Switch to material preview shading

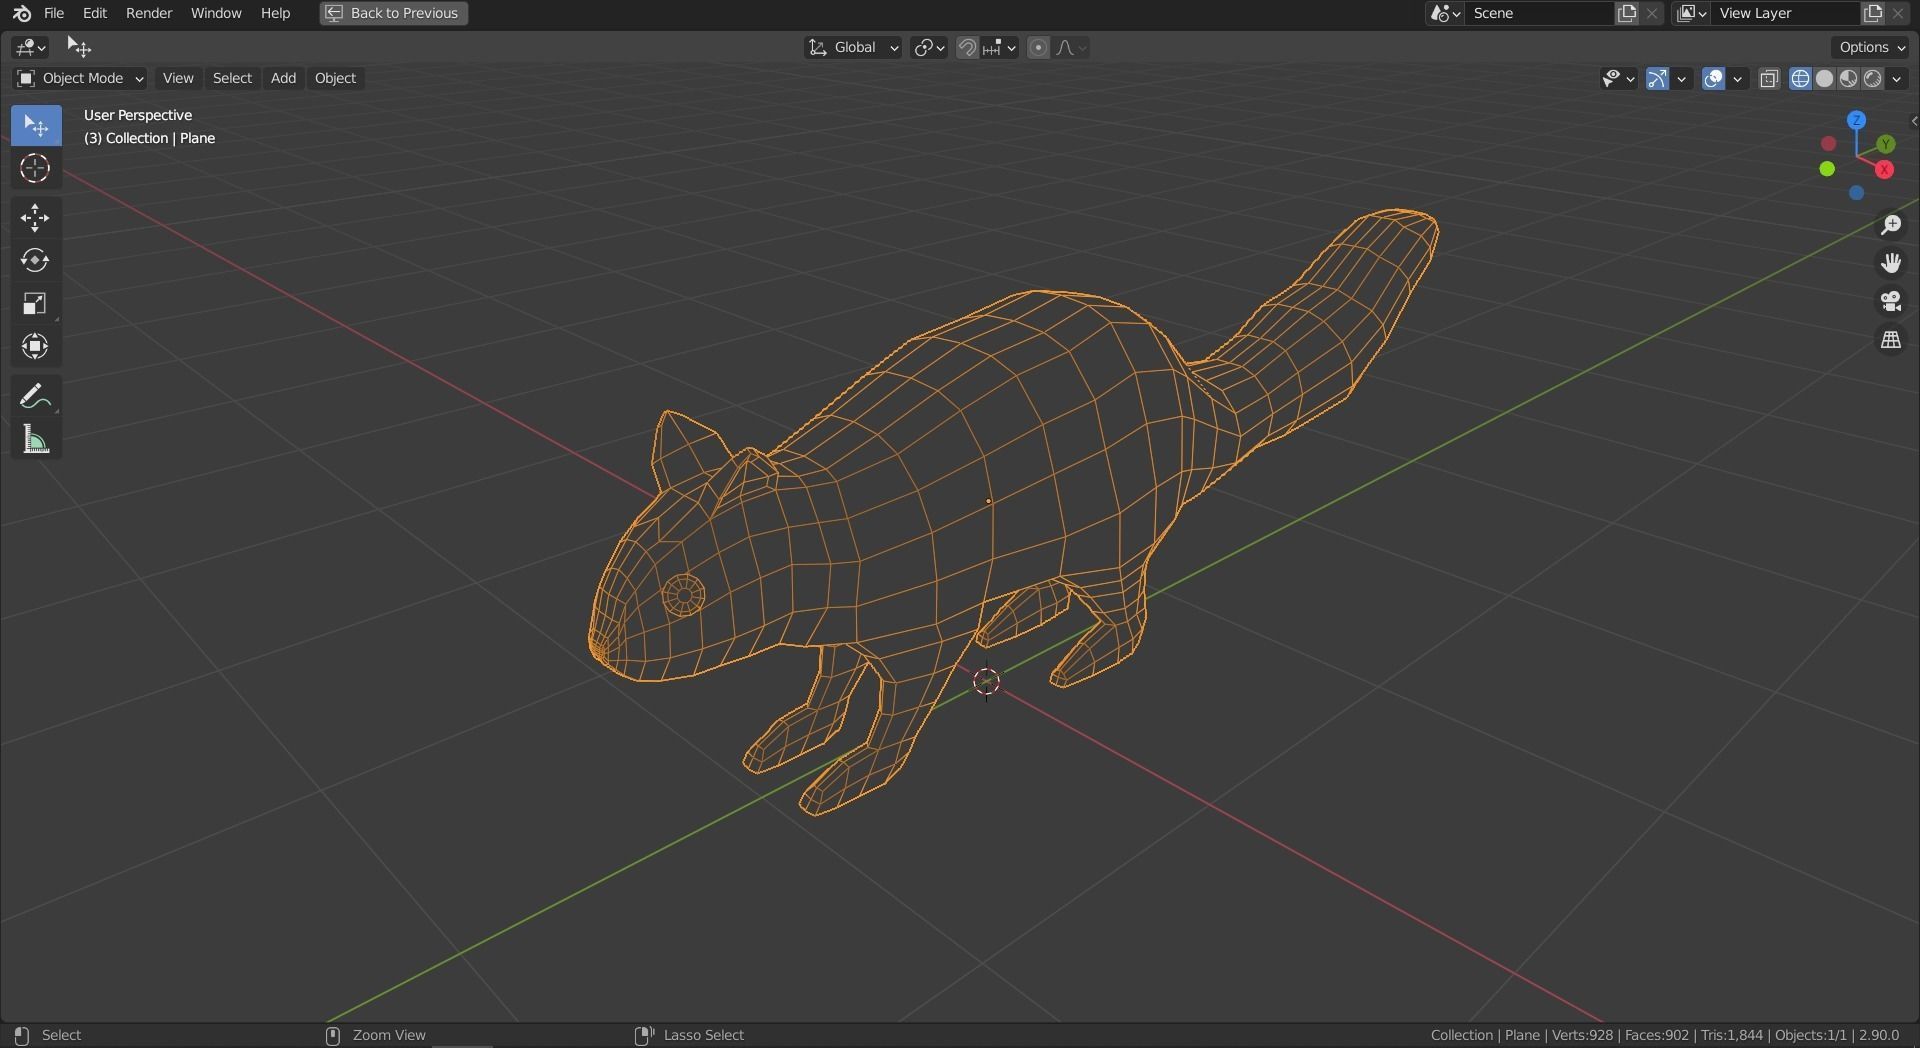1848,78
